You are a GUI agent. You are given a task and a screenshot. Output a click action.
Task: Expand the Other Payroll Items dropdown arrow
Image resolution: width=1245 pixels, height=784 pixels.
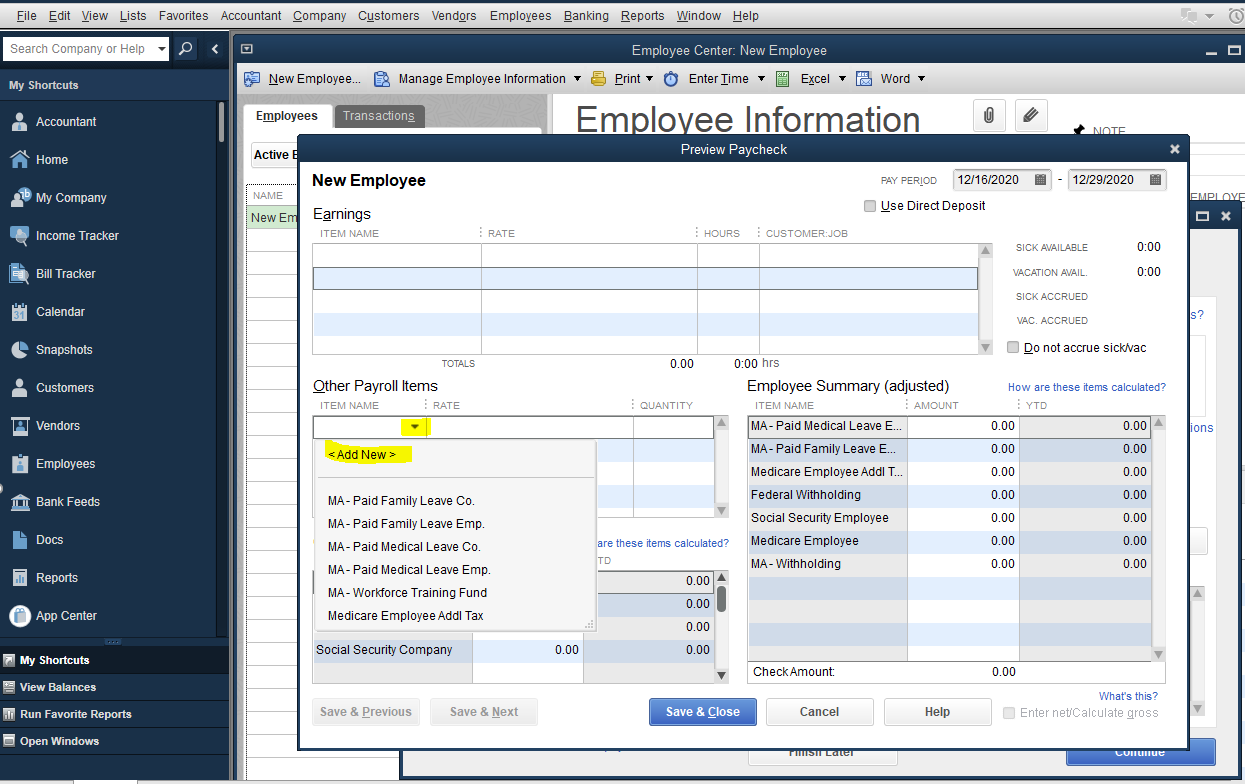point(415,427)
